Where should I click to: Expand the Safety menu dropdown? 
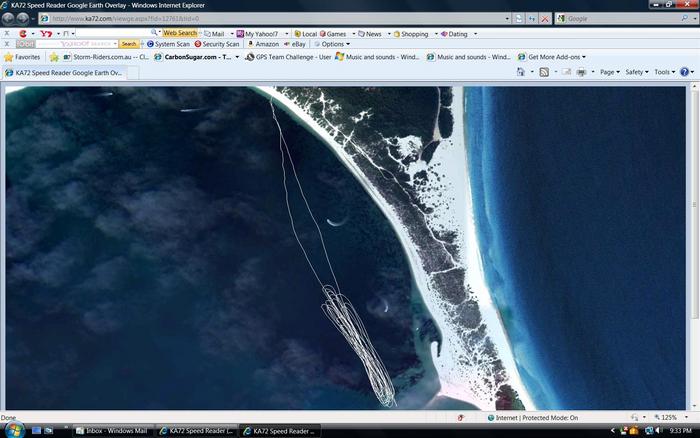(637, 72)
